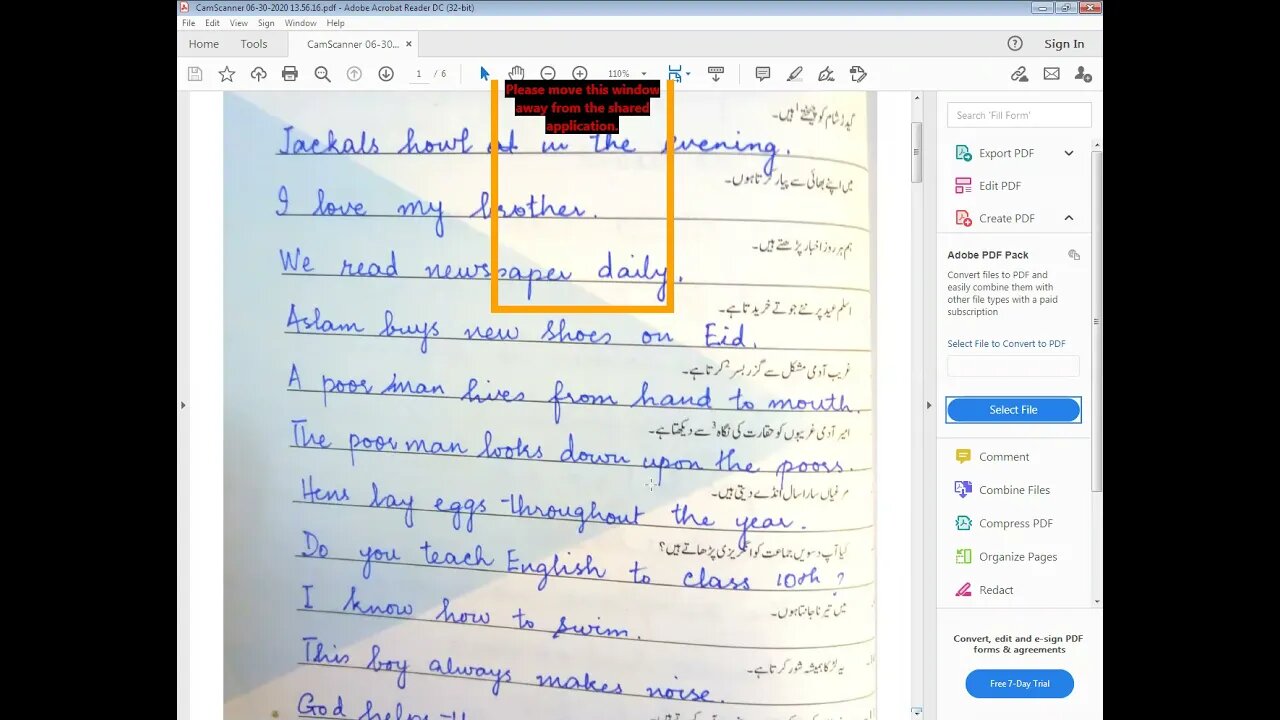Expand the Export PDF section
The image size is (1280, 720).
pyautogui.click(x=1069, y=153)
